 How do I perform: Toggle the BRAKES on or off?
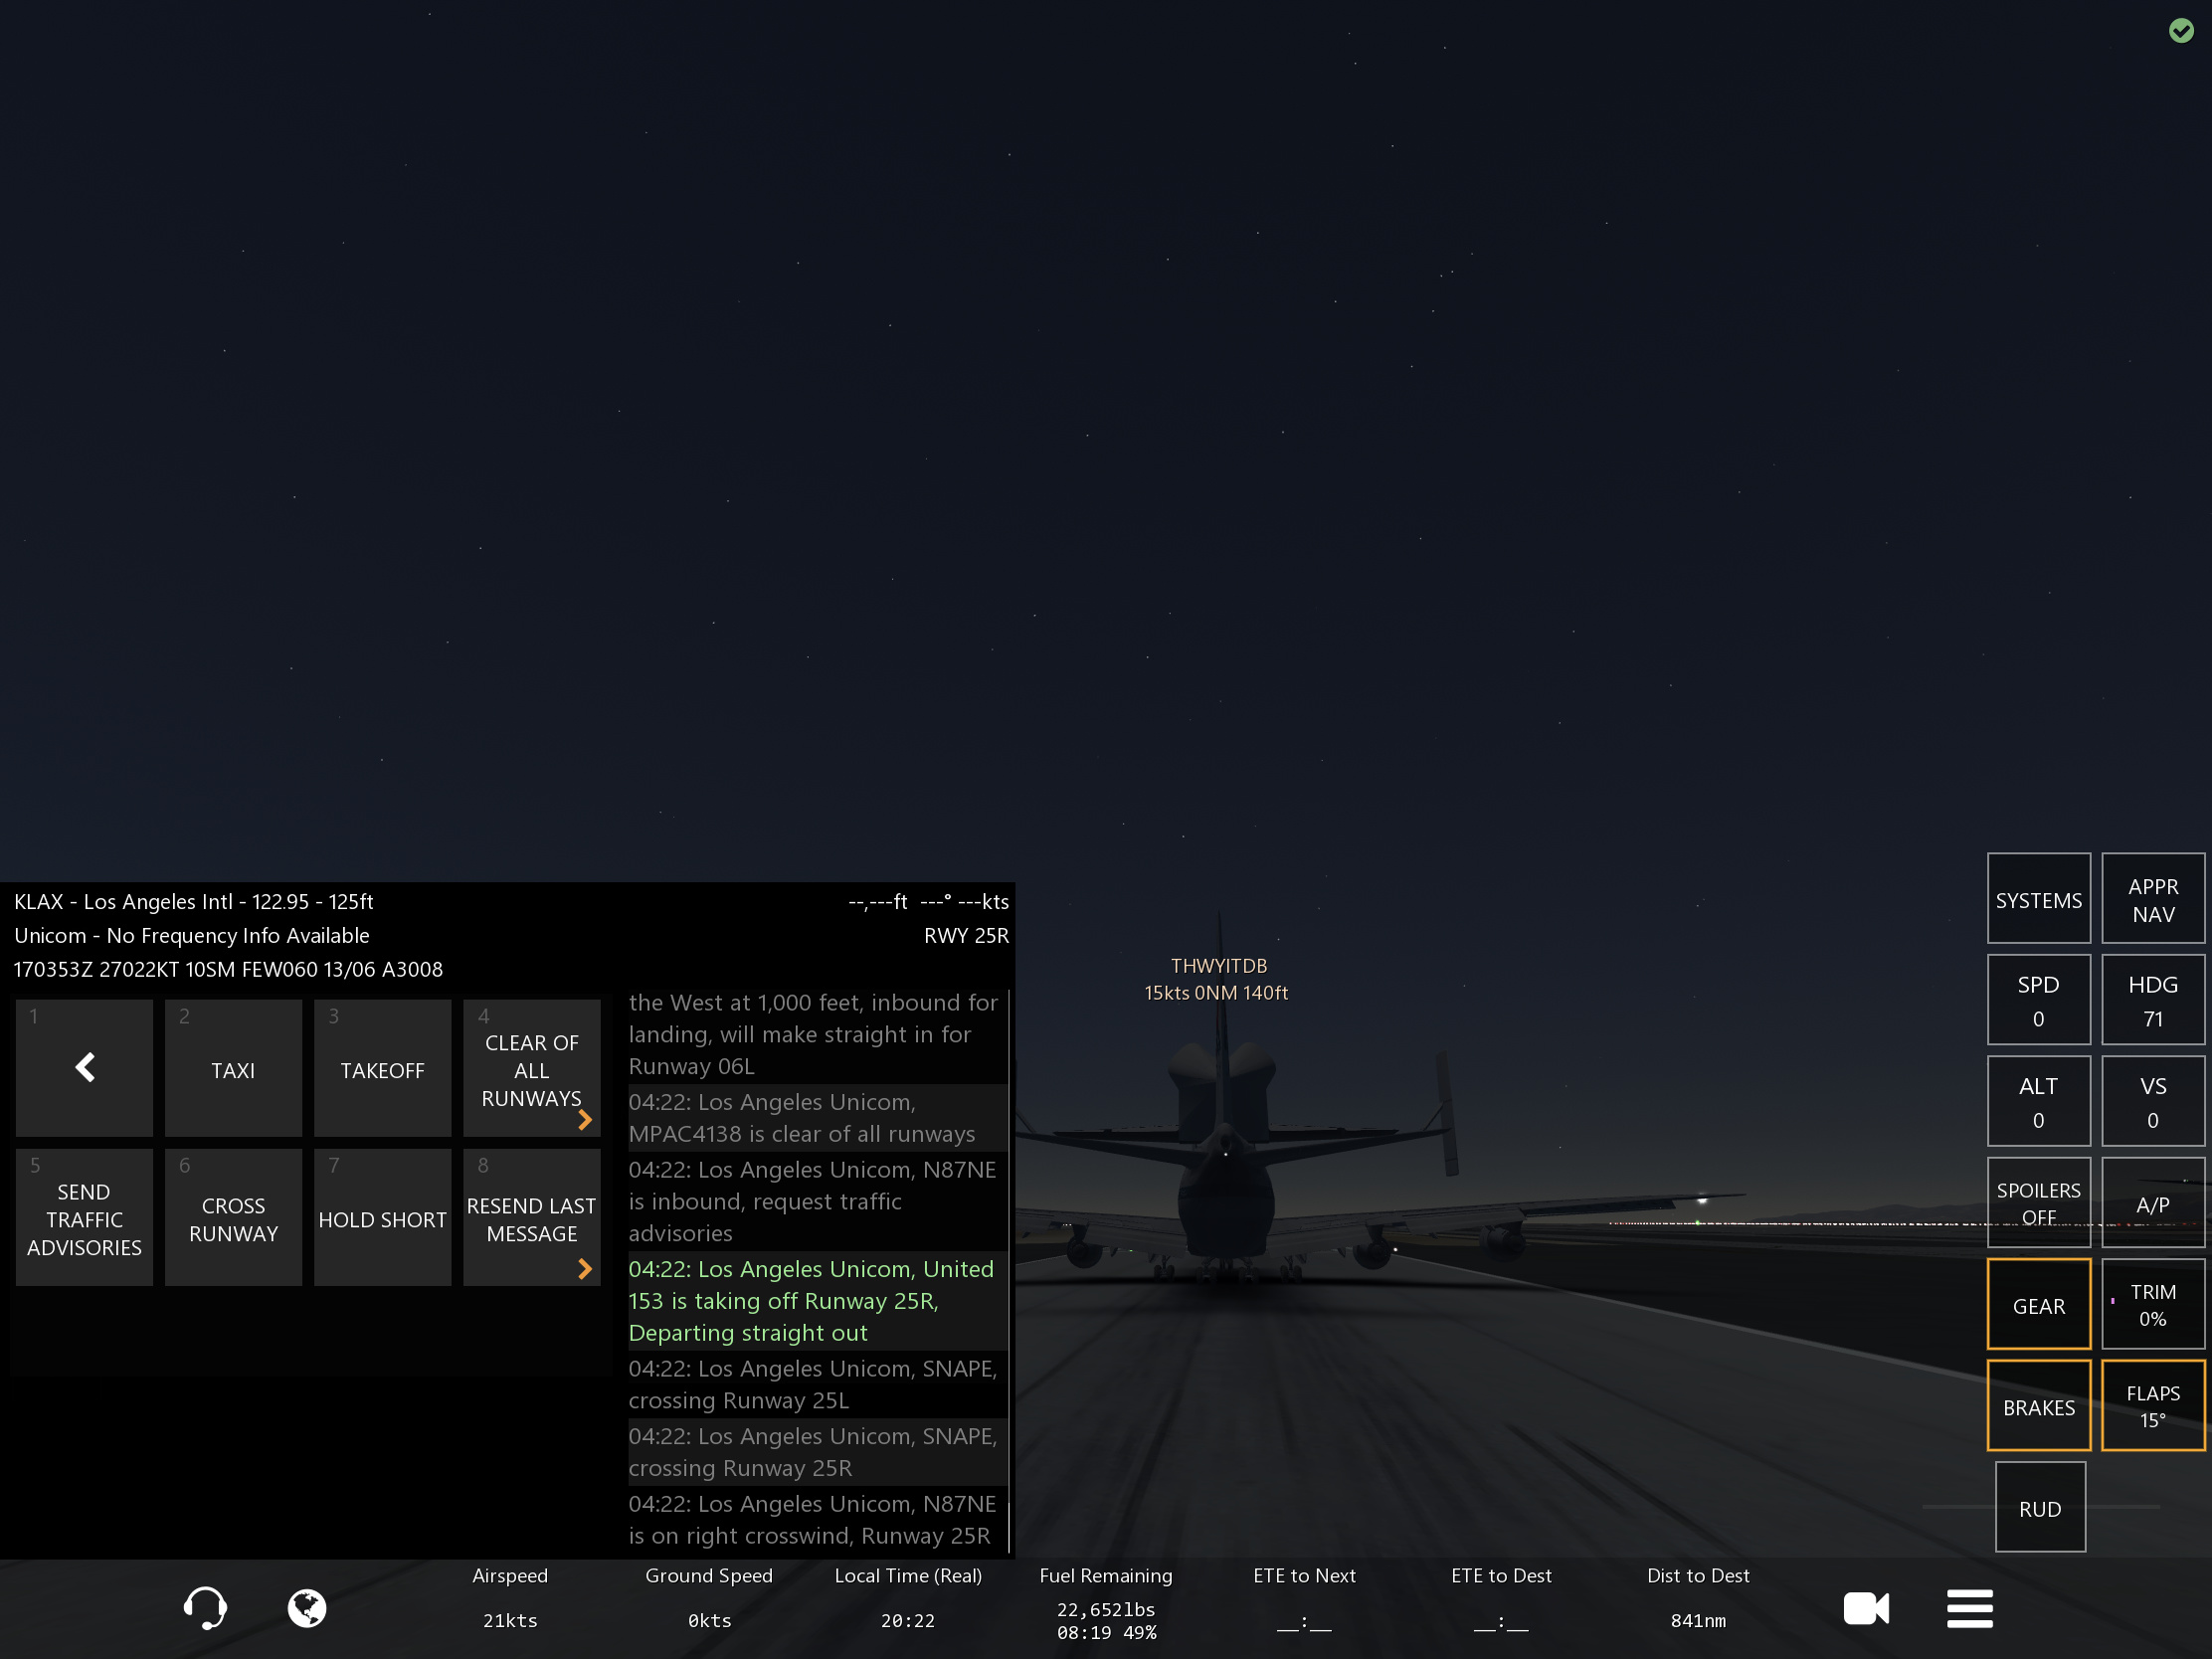click(2038, 1406)
